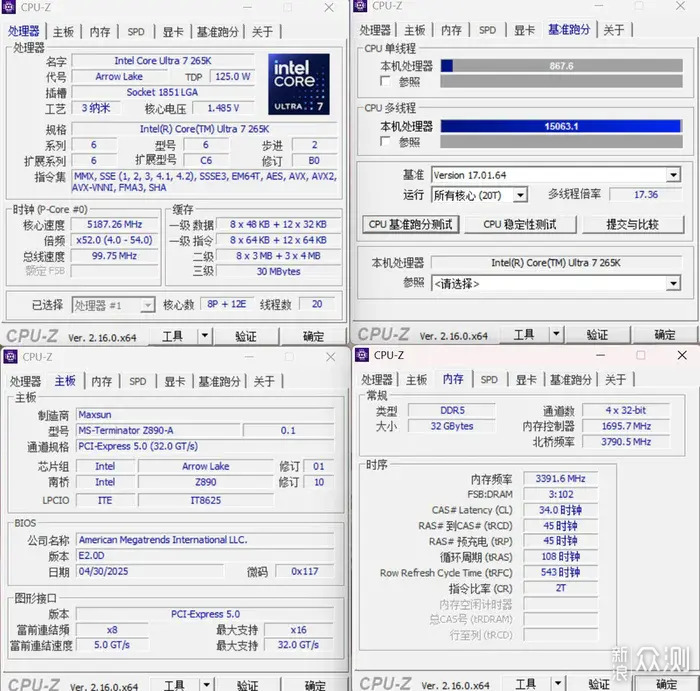The height and width of the screenshot is (691, 700).
Task: Click 核心电压 1.485 V value
Action: pyautogui.click(x=224, y=108)
